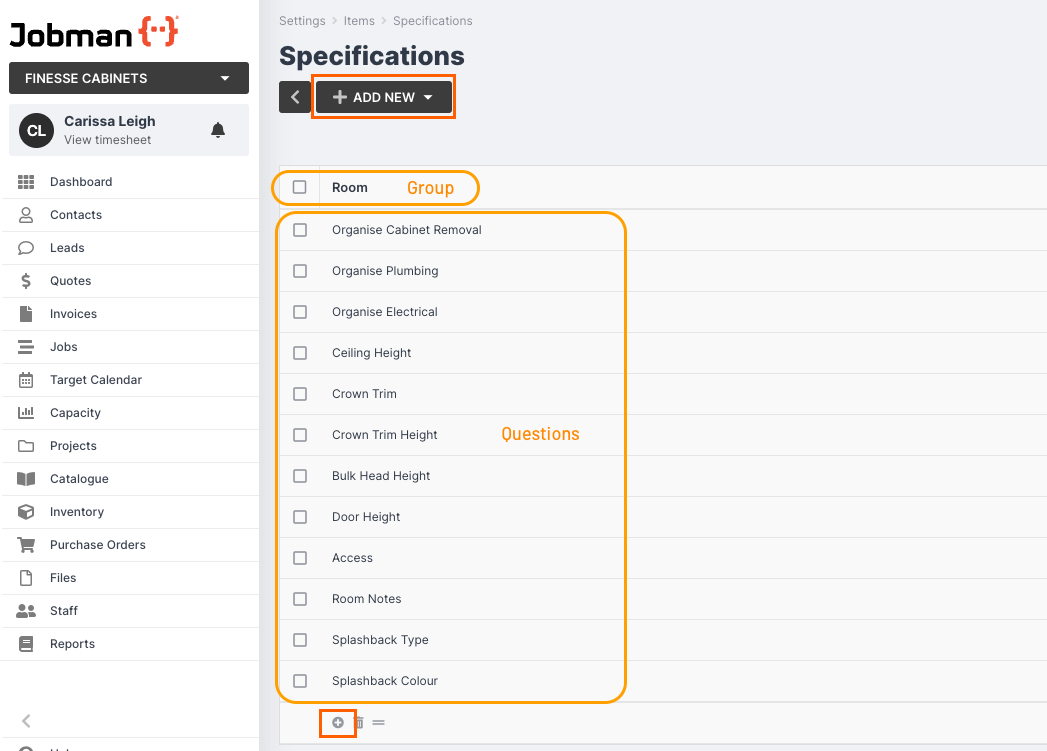Click the Specifications breadcrumb
The width and height of the screenshot is (1047, 751).
pos(433,21)
